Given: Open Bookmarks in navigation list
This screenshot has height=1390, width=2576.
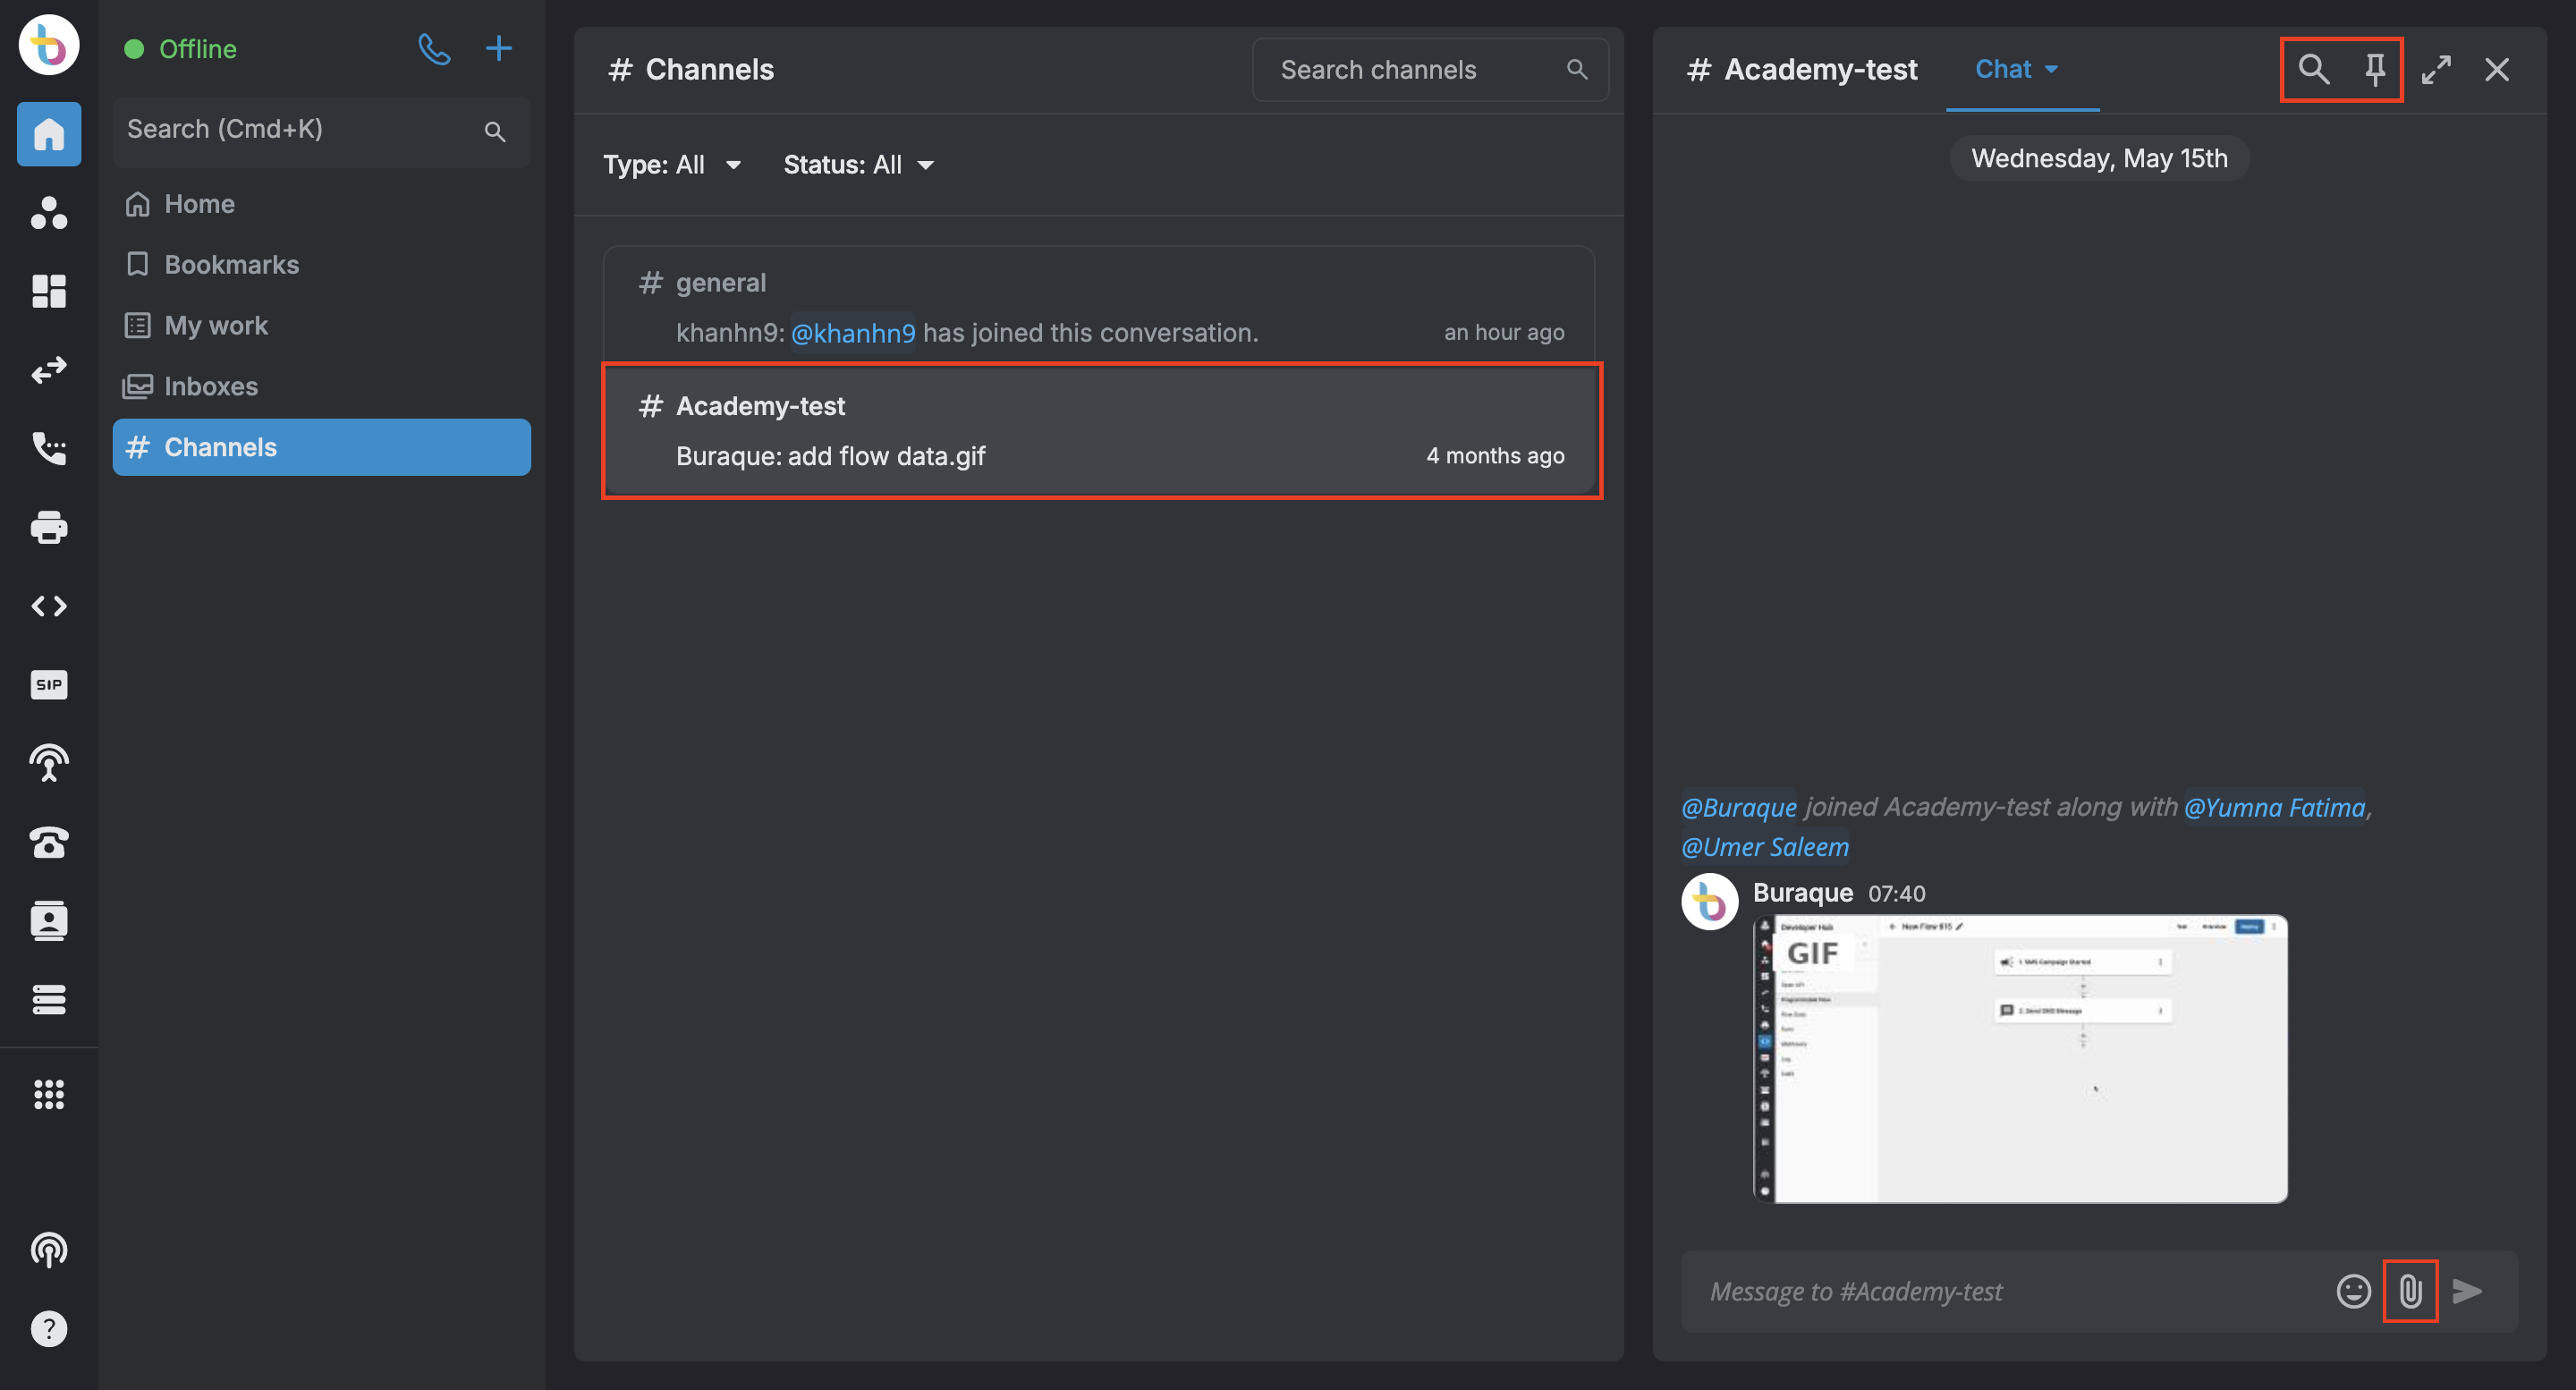Looking at the screenshot, I should 321,265.
